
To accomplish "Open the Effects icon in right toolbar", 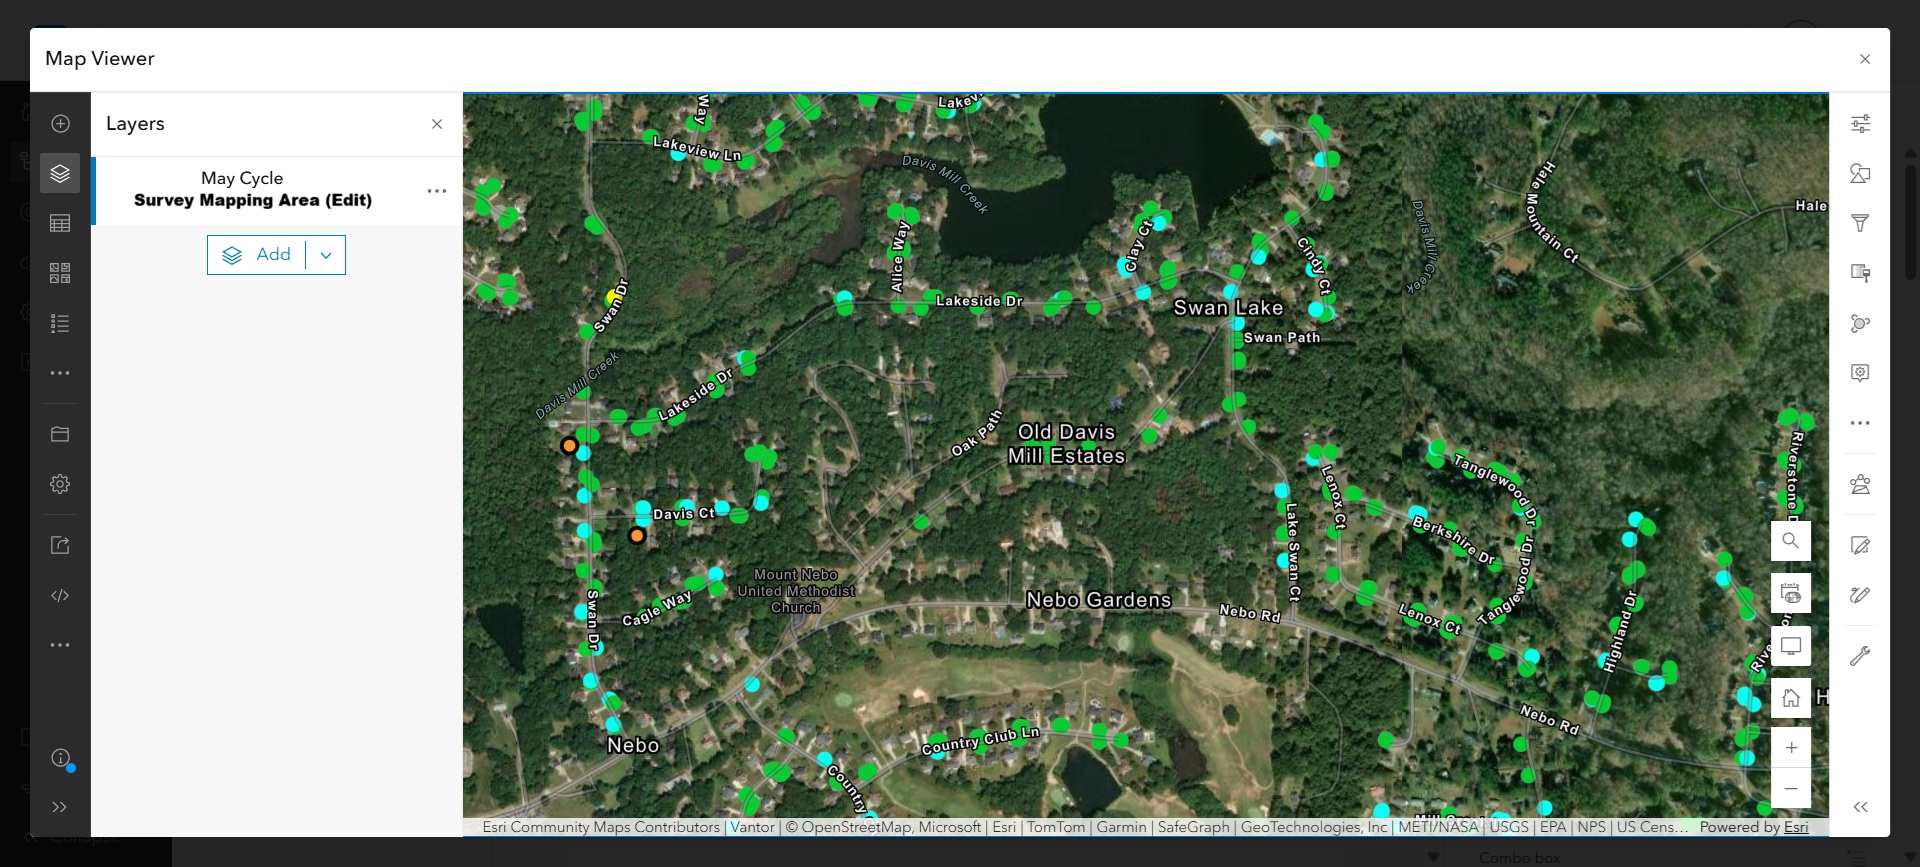I will click(1860, 273).
